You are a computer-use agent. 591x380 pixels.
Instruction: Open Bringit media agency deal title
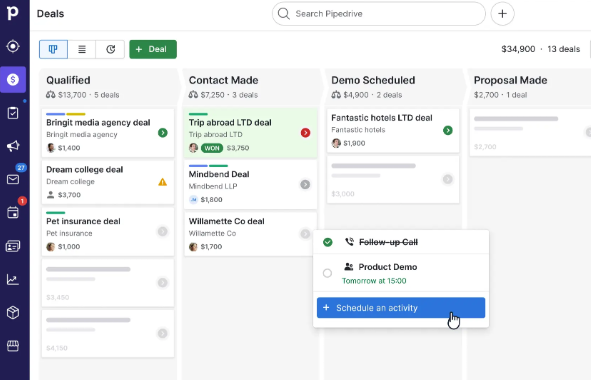tap(98, 123)
